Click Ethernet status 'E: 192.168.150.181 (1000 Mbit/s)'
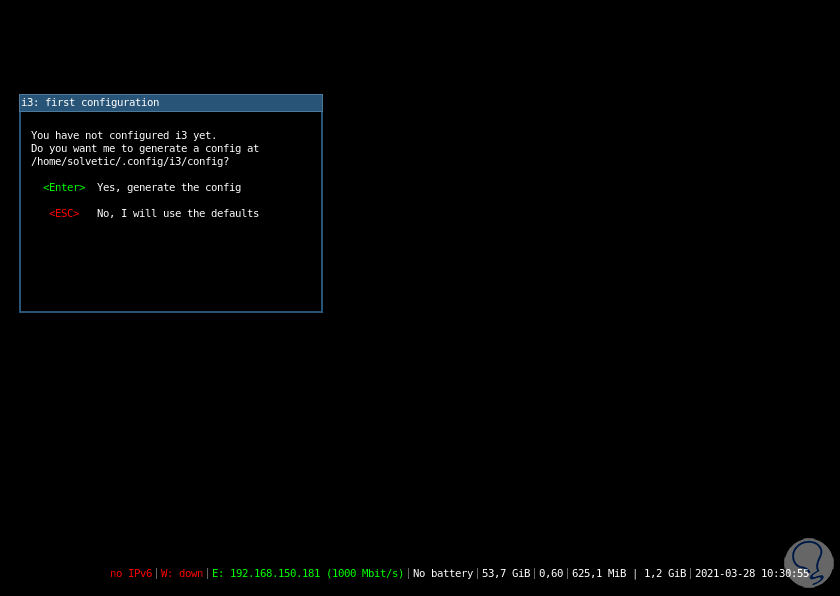 tap(308, 574)
